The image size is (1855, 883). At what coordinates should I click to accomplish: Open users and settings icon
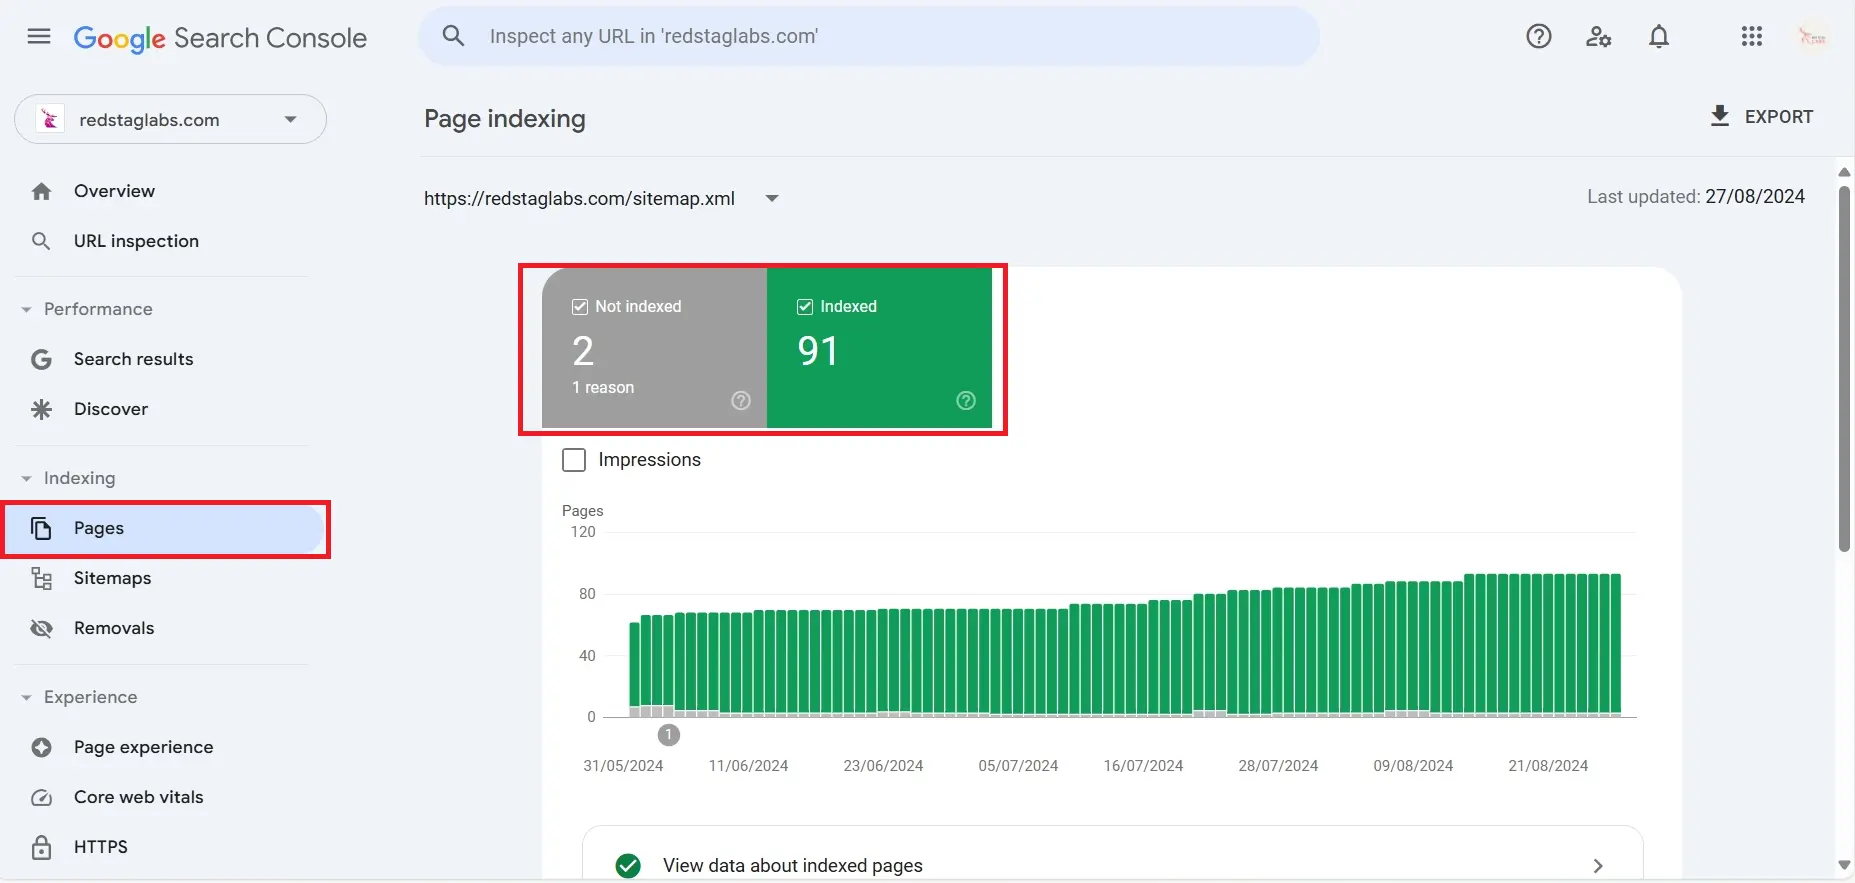(x=1598, y=37)
